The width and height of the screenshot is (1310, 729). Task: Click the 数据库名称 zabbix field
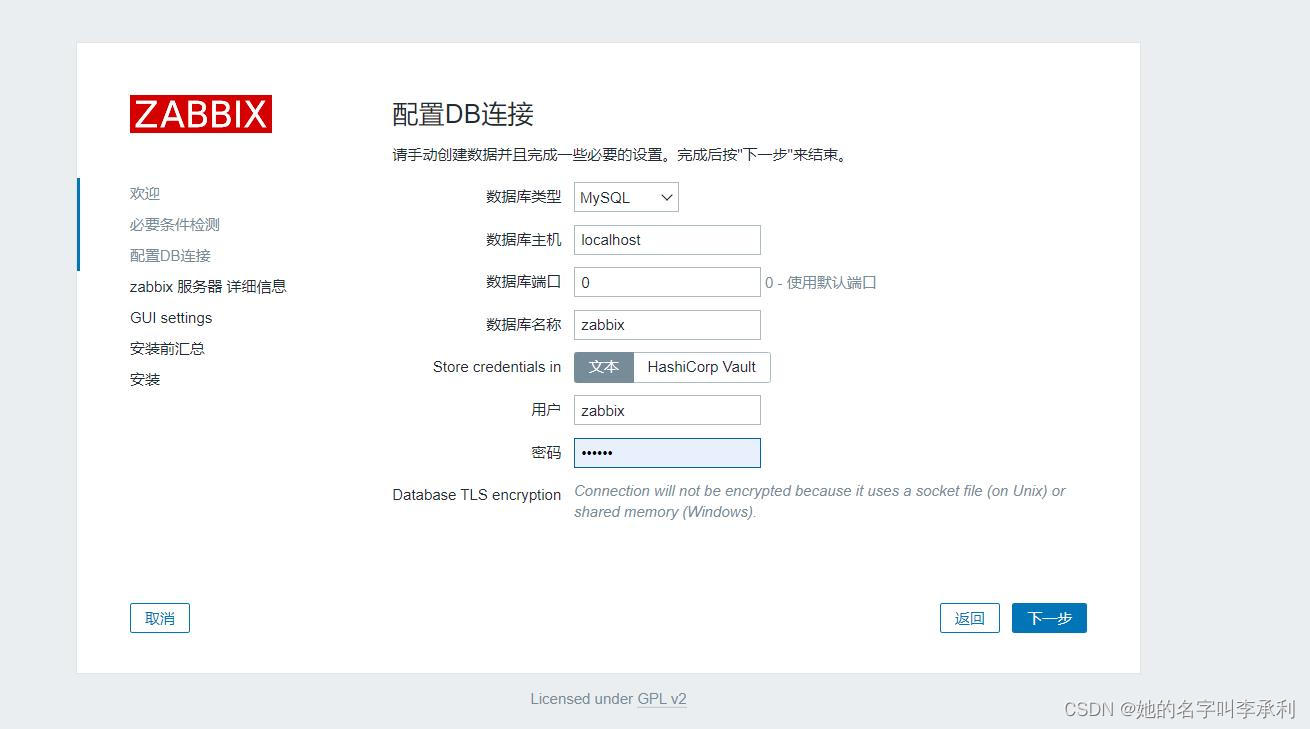pos(666,324)
